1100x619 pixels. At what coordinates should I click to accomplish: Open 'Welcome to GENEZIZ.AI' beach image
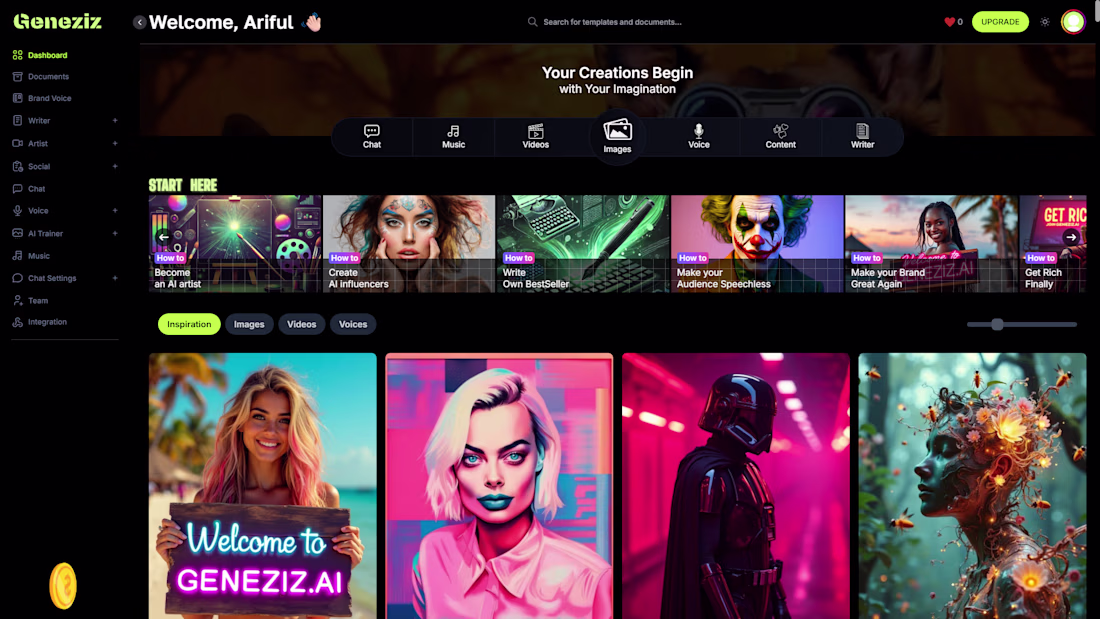pos(262,486)
